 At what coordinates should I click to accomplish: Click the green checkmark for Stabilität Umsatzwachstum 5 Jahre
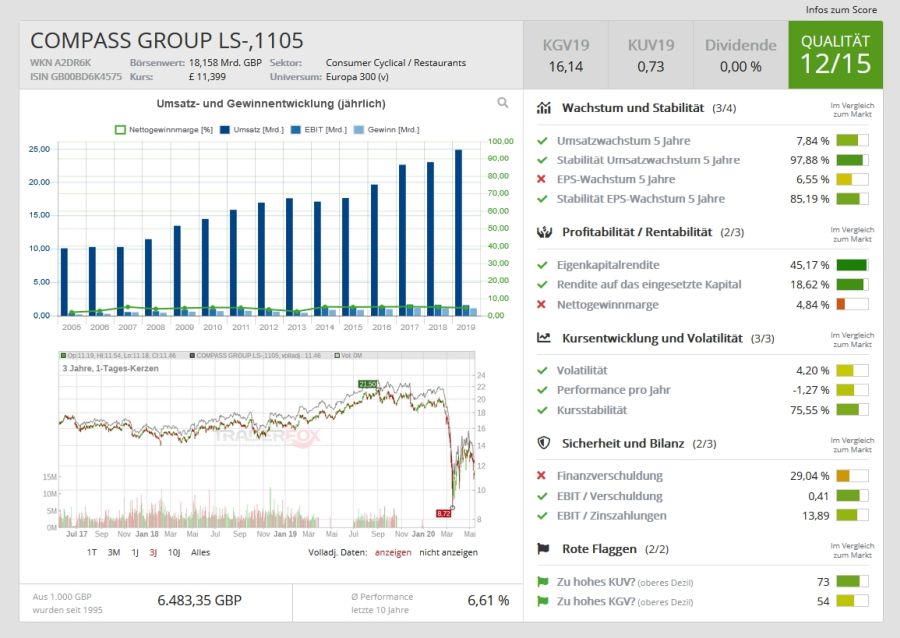[542, 160]
